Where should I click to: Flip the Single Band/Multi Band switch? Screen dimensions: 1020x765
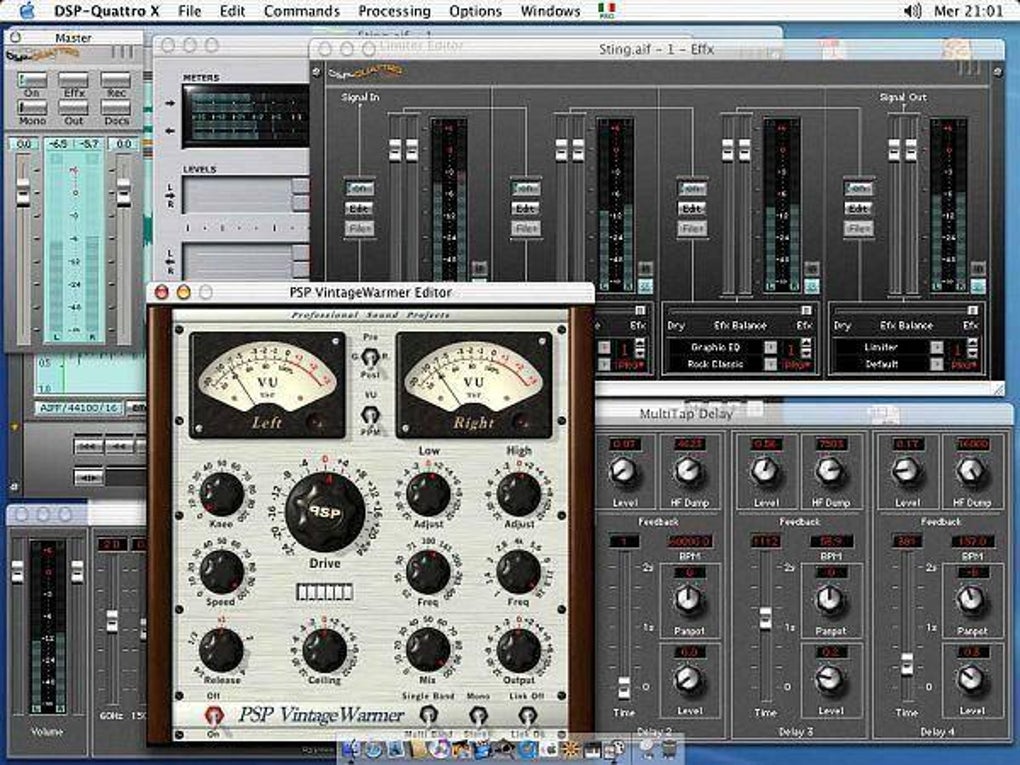[427, 715]
